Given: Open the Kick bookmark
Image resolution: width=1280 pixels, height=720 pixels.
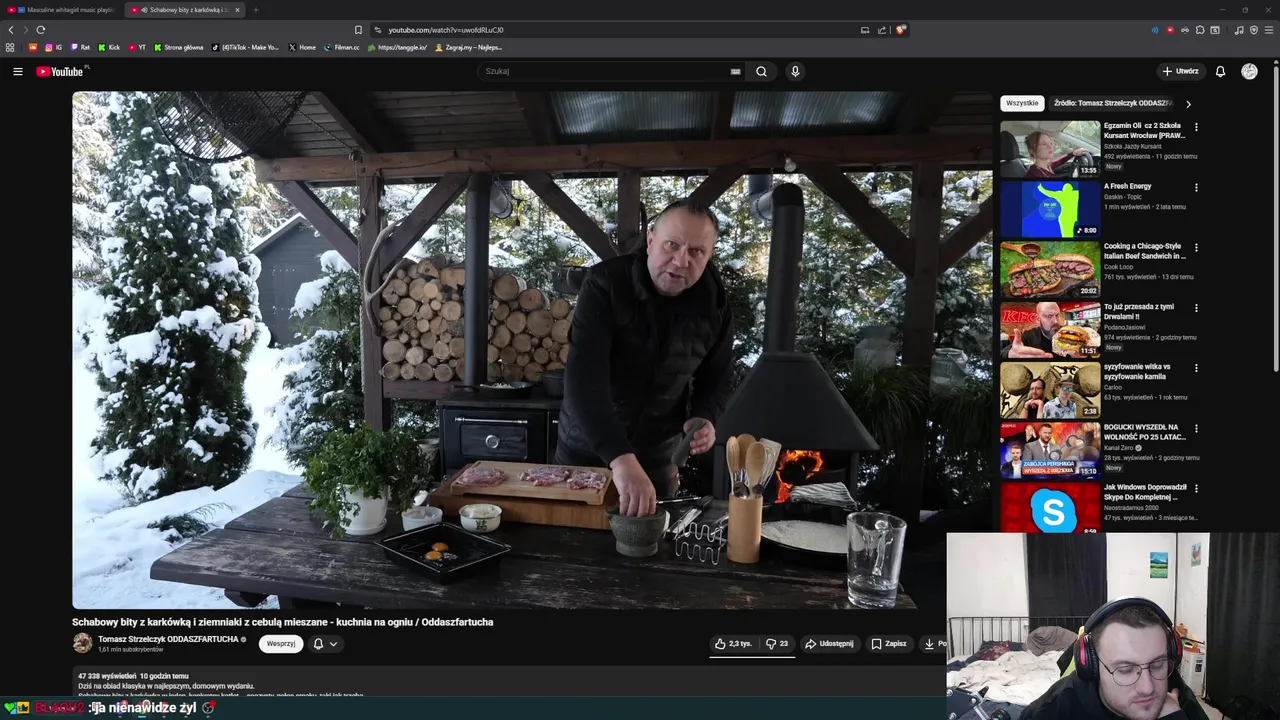Looking at the screenshot, I should (x=109, y=47).
